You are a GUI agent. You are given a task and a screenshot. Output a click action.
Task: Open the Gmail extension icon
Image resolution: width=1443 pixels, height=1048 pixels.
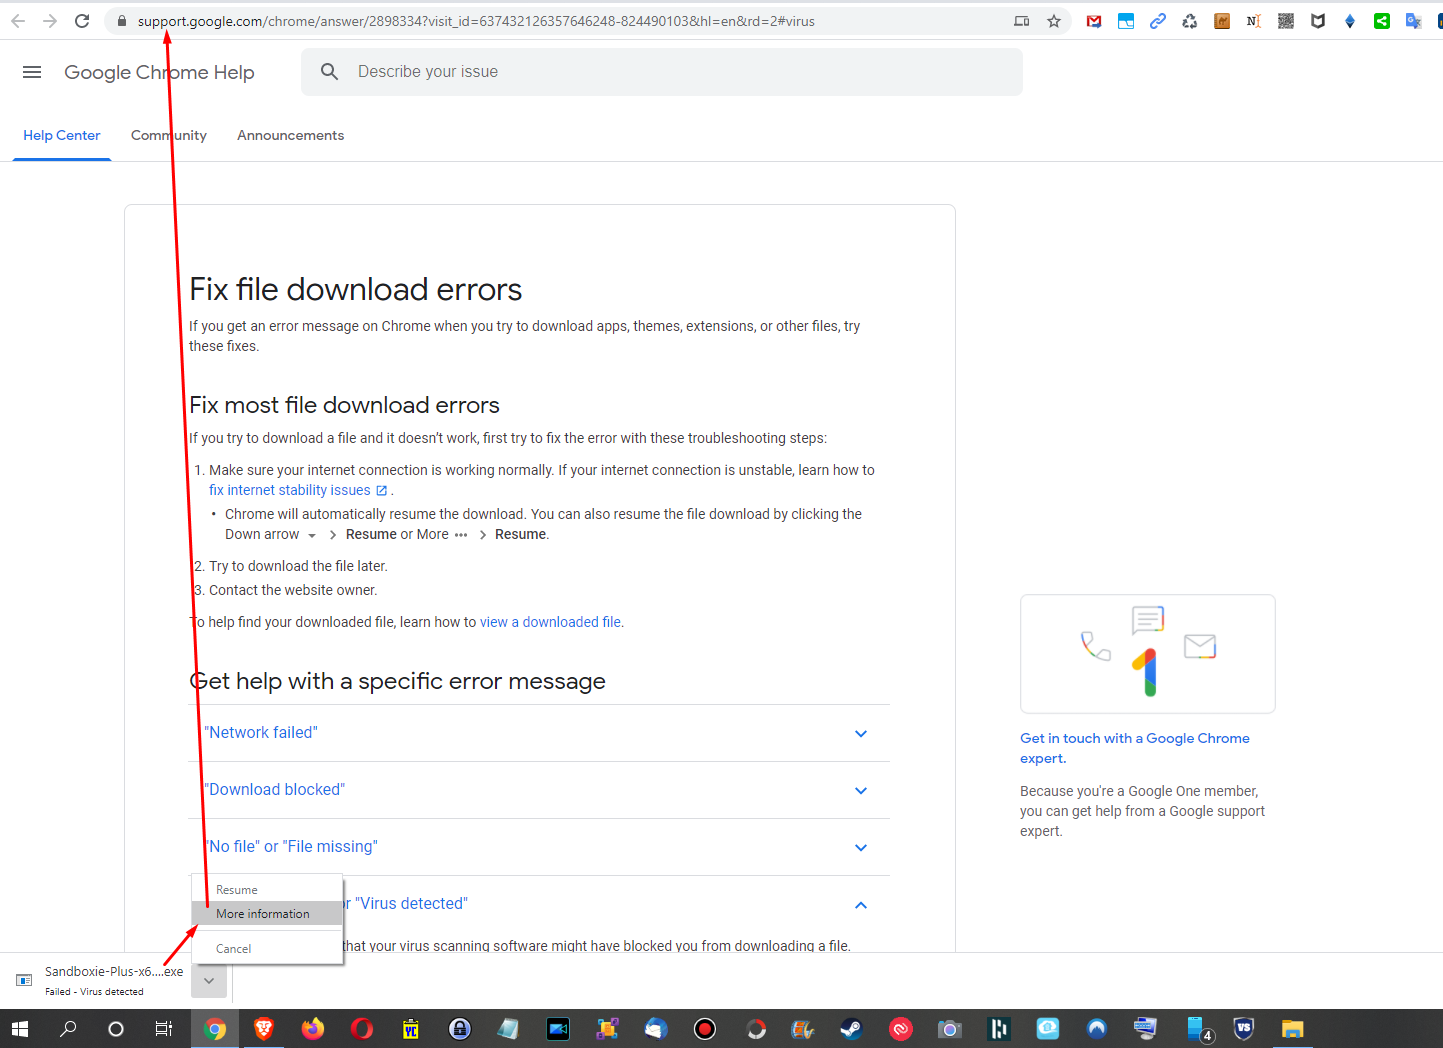pos(1093,20)
